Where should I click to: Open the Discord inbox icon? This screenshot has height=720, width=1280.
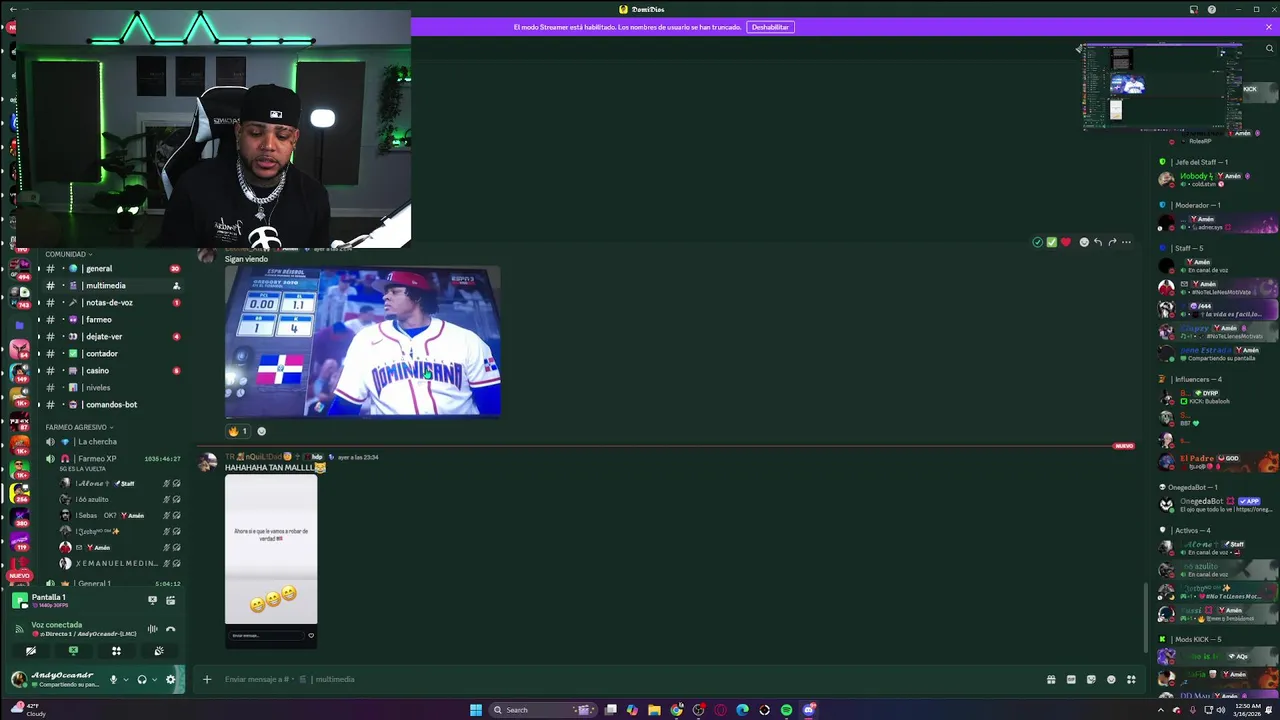coord(1193,10)
